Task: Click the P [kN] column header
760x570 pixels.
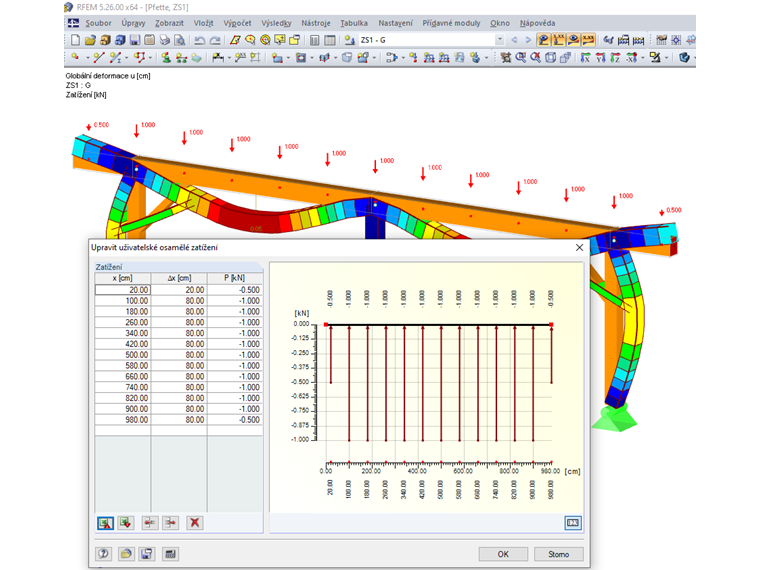Action: pyautogui.click(x=235, y=278)
